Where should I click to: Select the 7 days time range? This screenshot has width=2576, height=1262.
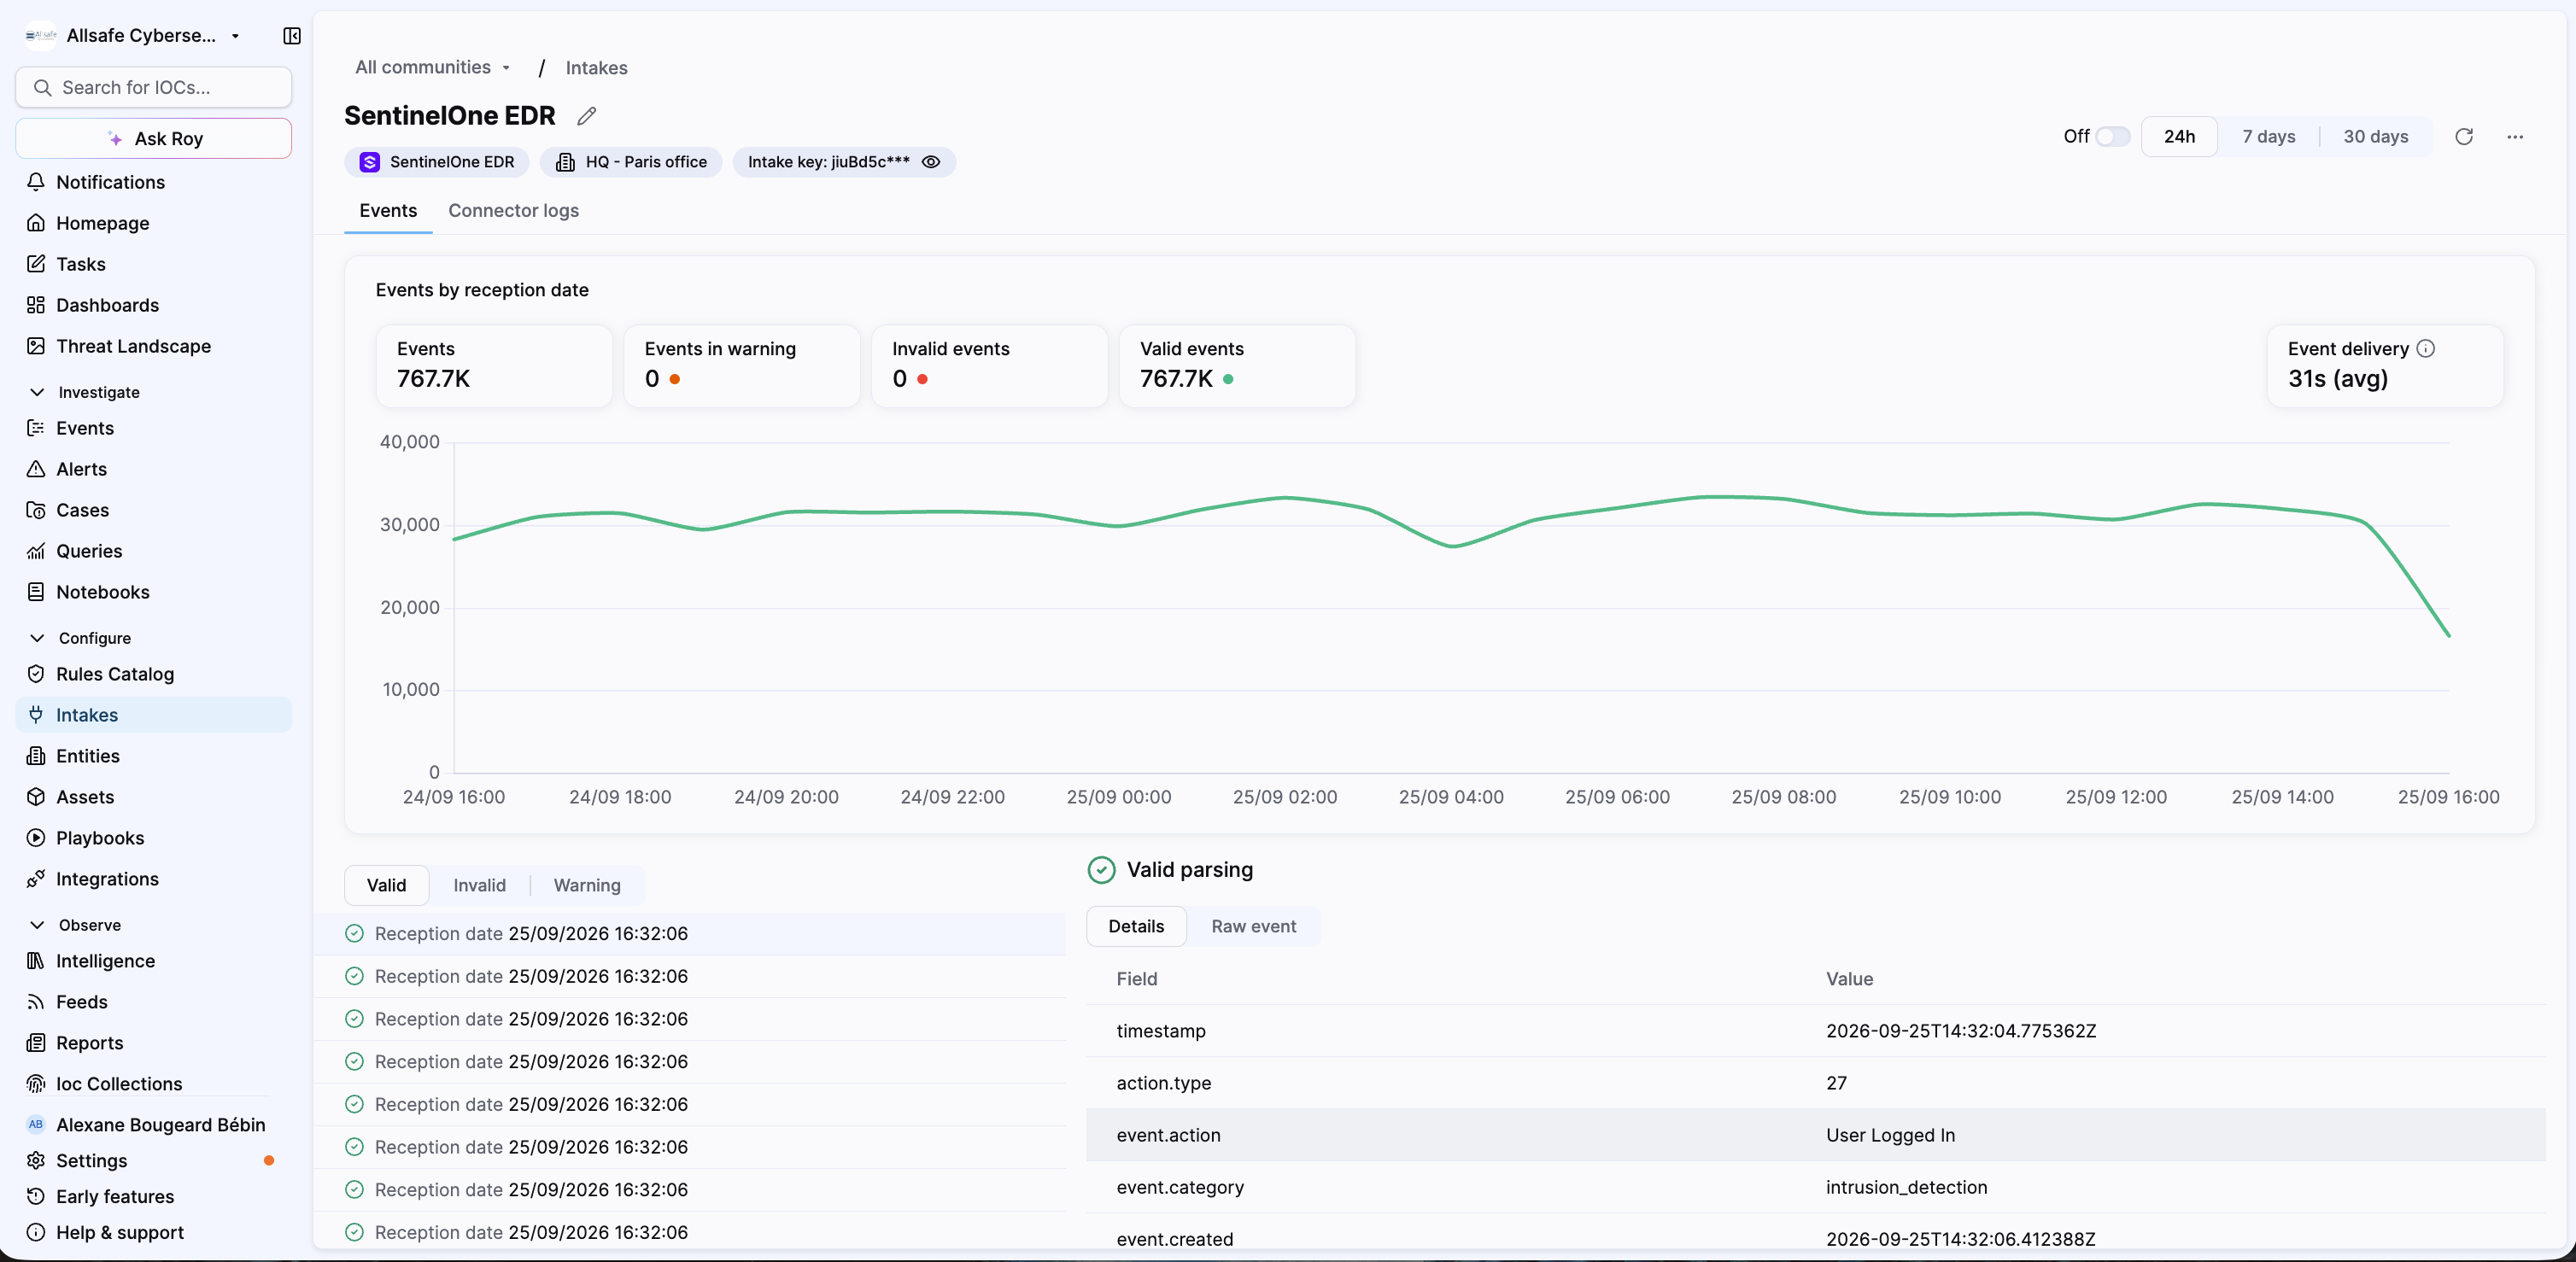2269,137
